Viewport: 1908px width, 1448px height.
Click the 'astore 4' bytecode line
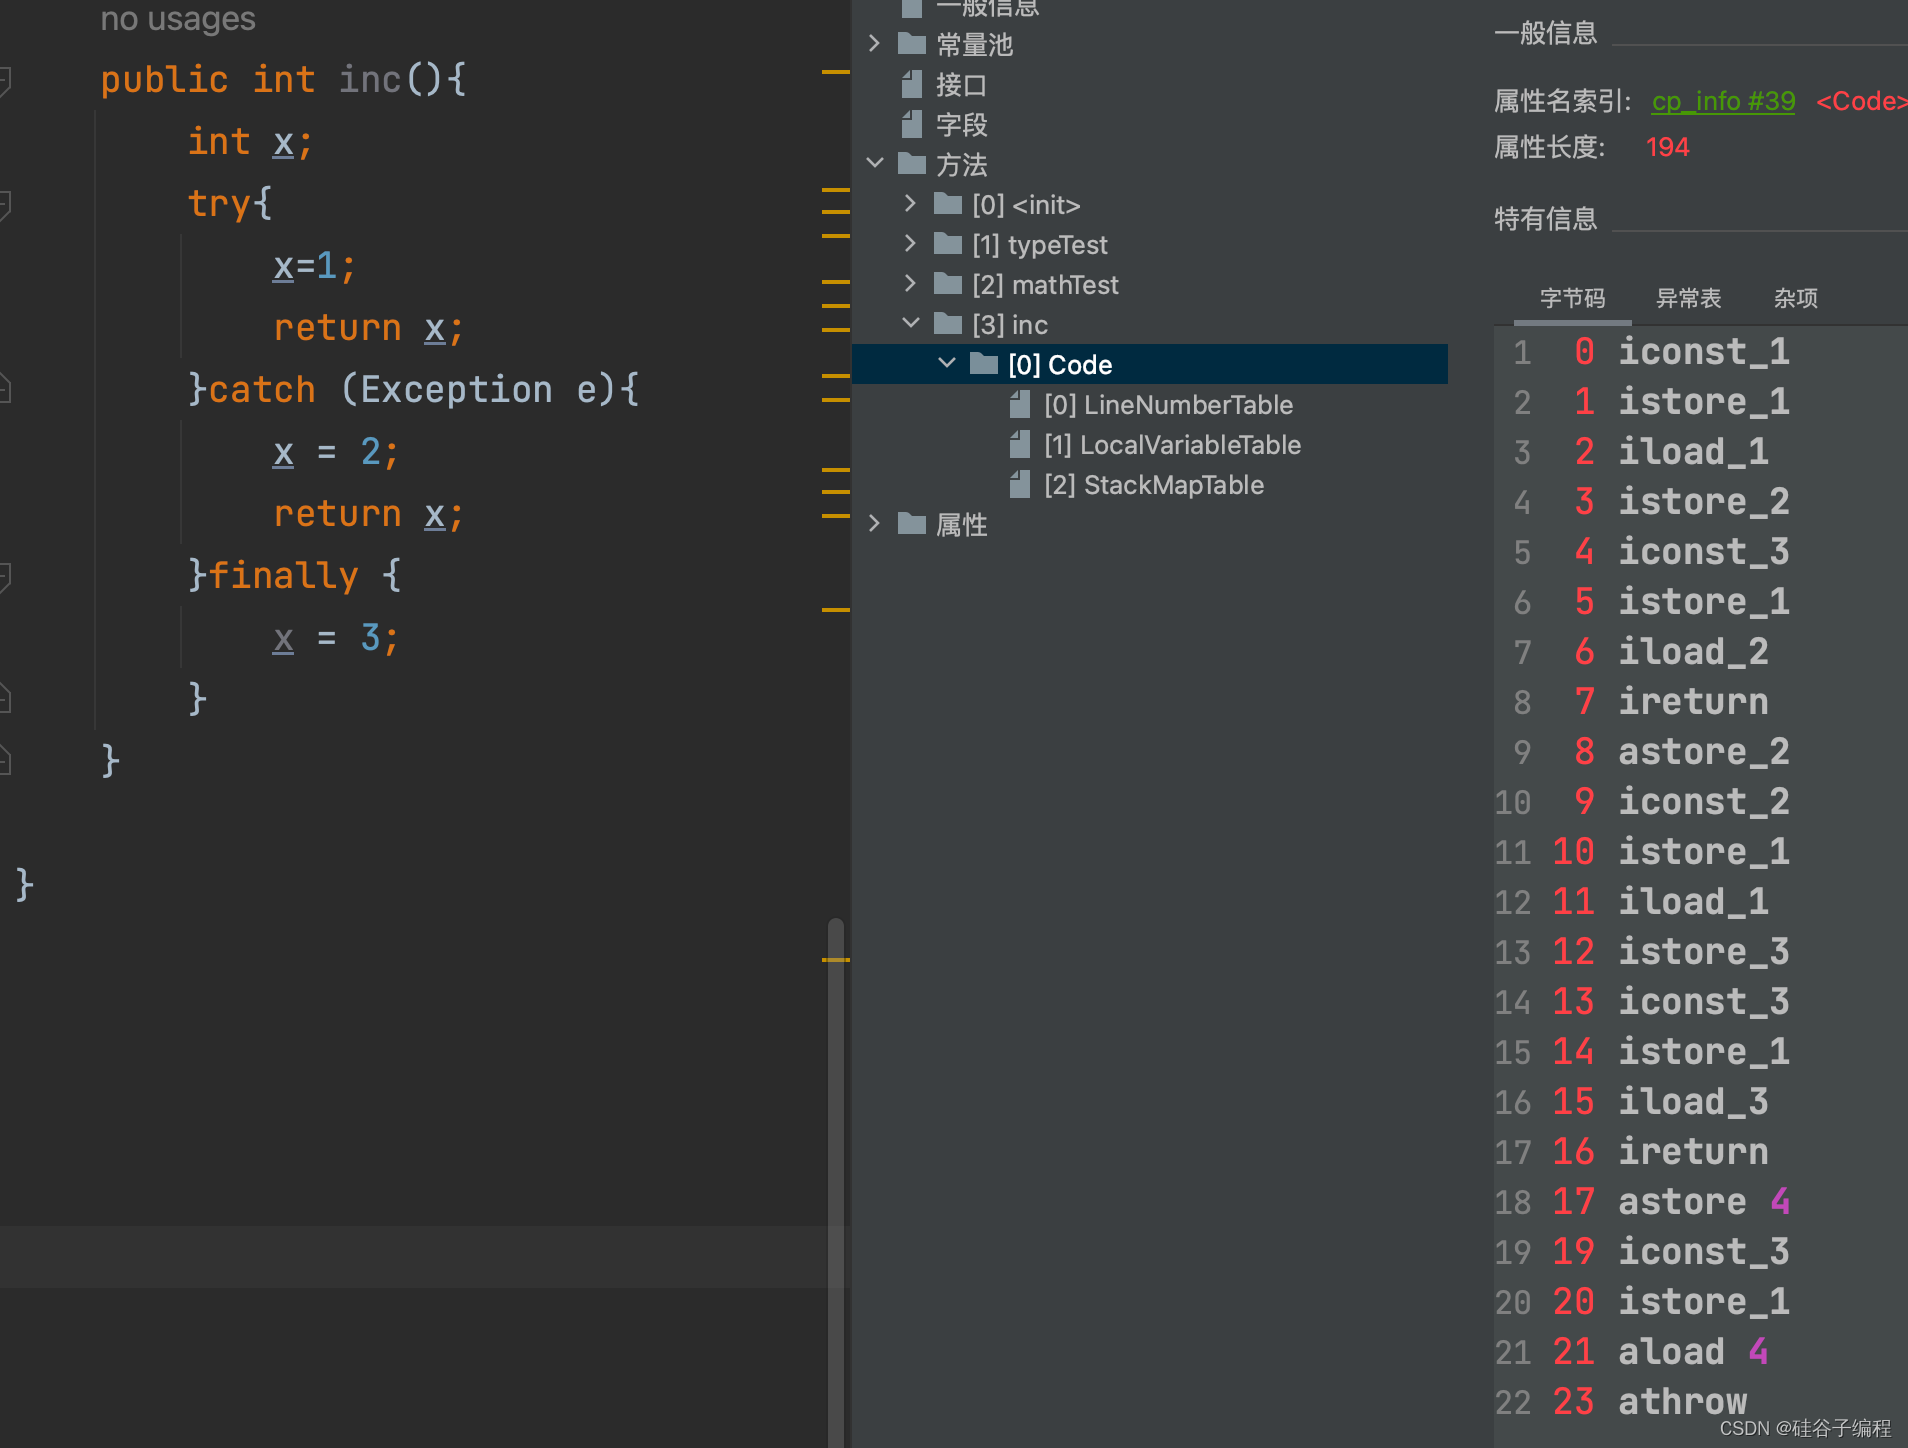(x=1704, y=1201)
